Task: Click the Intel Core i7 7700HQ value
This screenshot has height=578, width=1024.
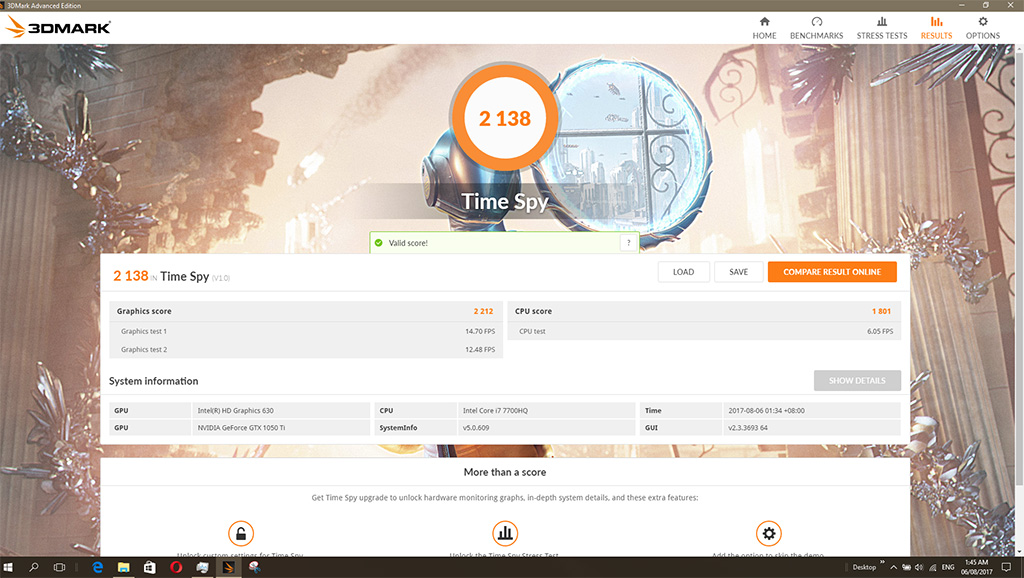Action: coord(495,411)
